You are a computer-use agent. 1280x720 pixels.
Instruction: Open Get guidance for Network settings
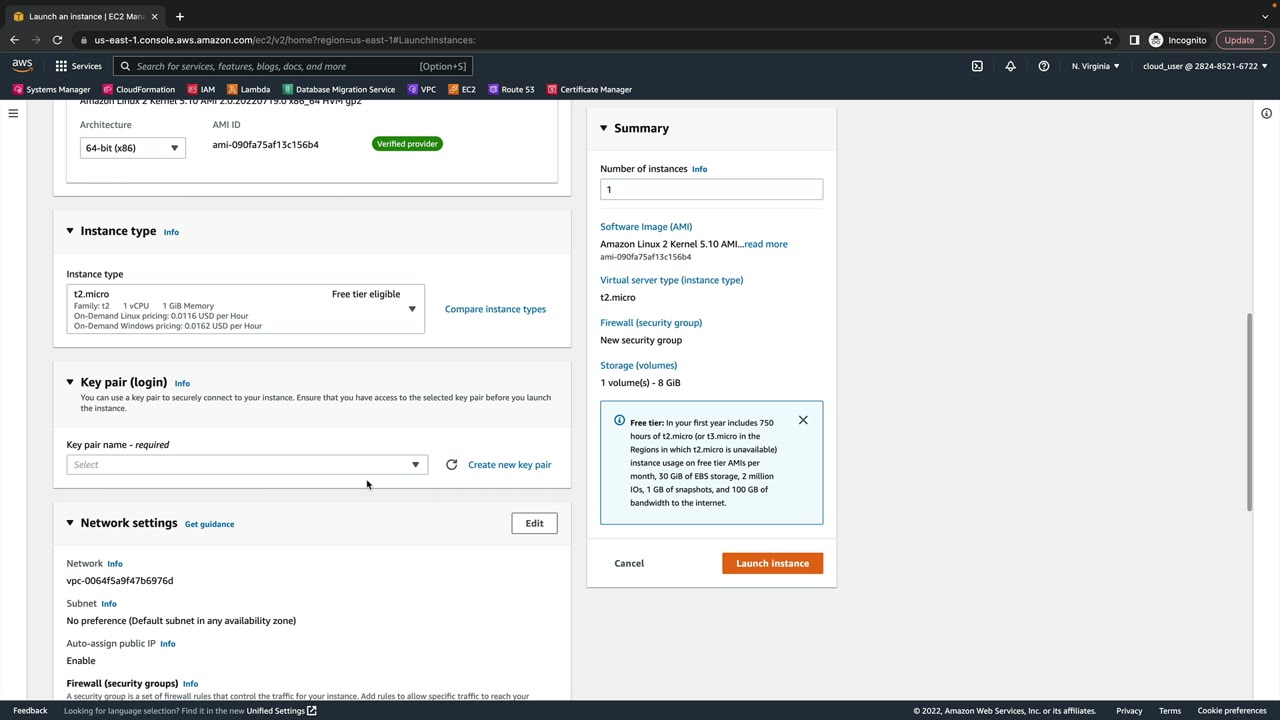(x=209, y=524)
